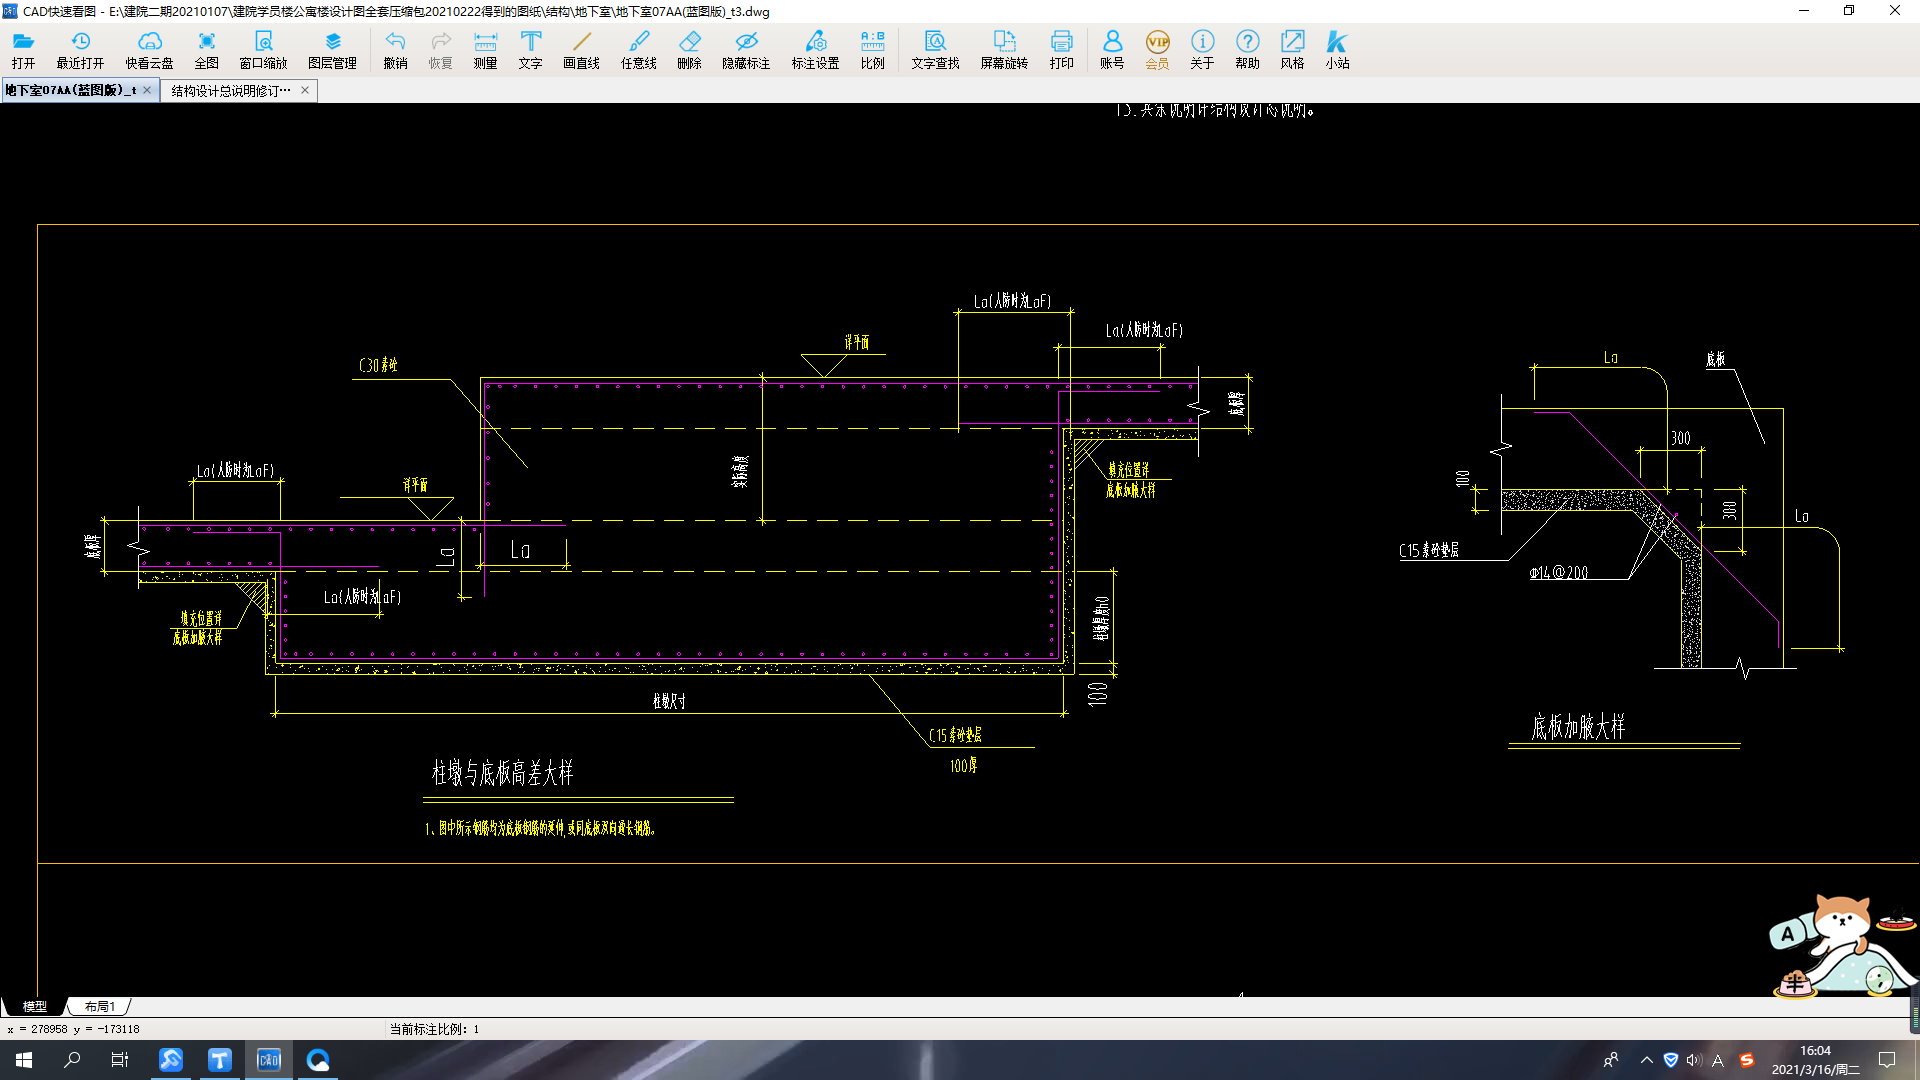The image size is (1920, 1080).
Task: Open CAD快速看图 taskbar app
Action: click(x=269, y=1060)
